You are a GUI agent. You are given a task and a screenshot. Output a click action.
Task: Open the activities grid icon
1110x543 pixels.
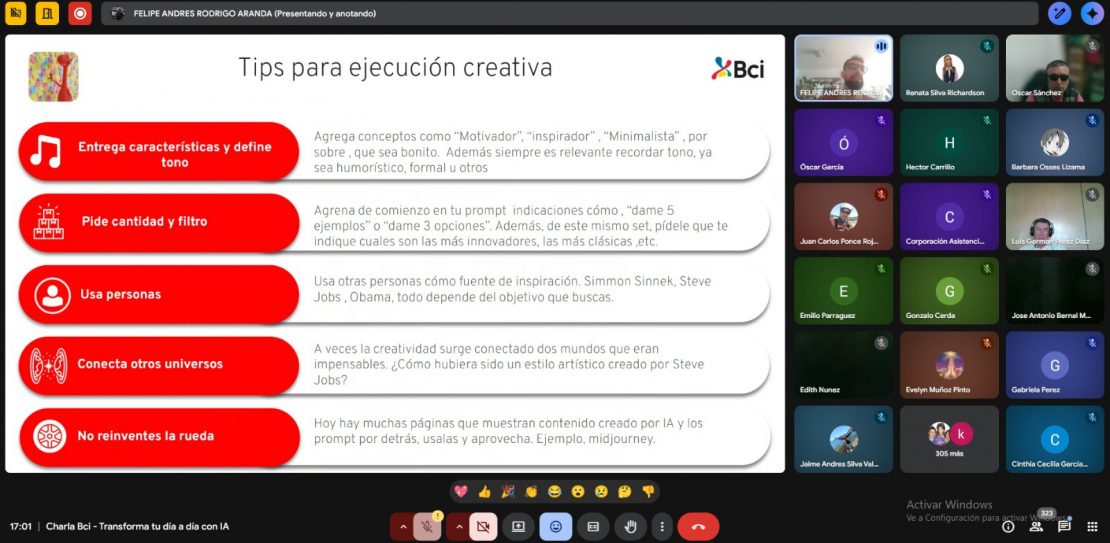(x=1091, y=526)
